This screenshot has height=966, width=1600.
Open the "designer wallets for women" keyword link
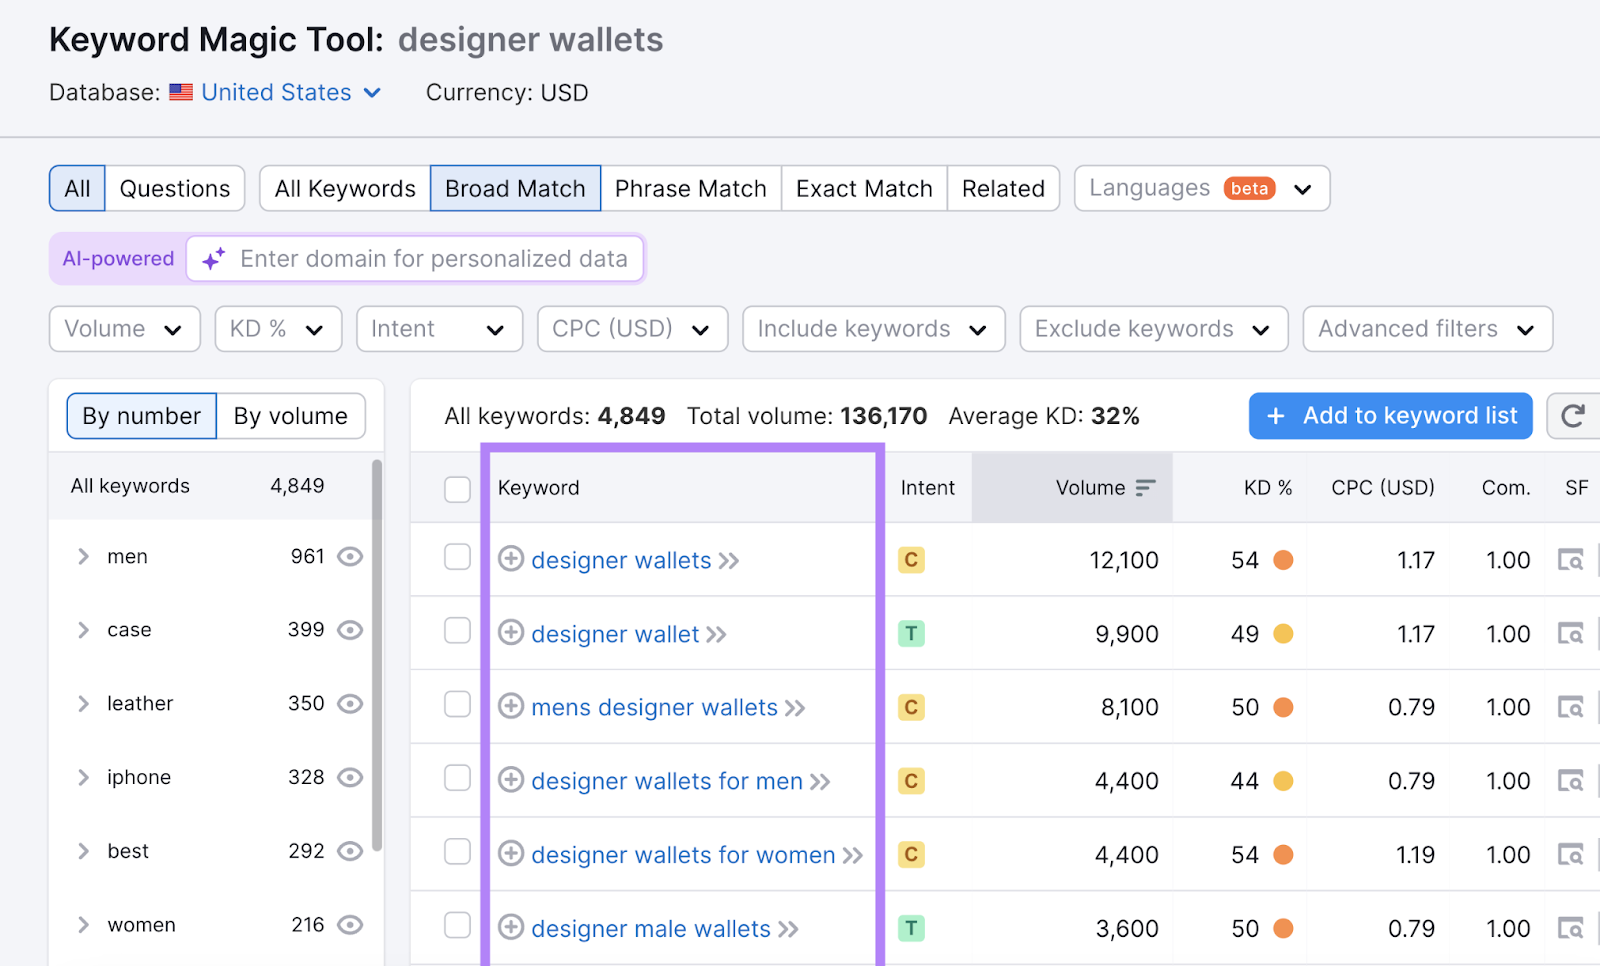683,855
